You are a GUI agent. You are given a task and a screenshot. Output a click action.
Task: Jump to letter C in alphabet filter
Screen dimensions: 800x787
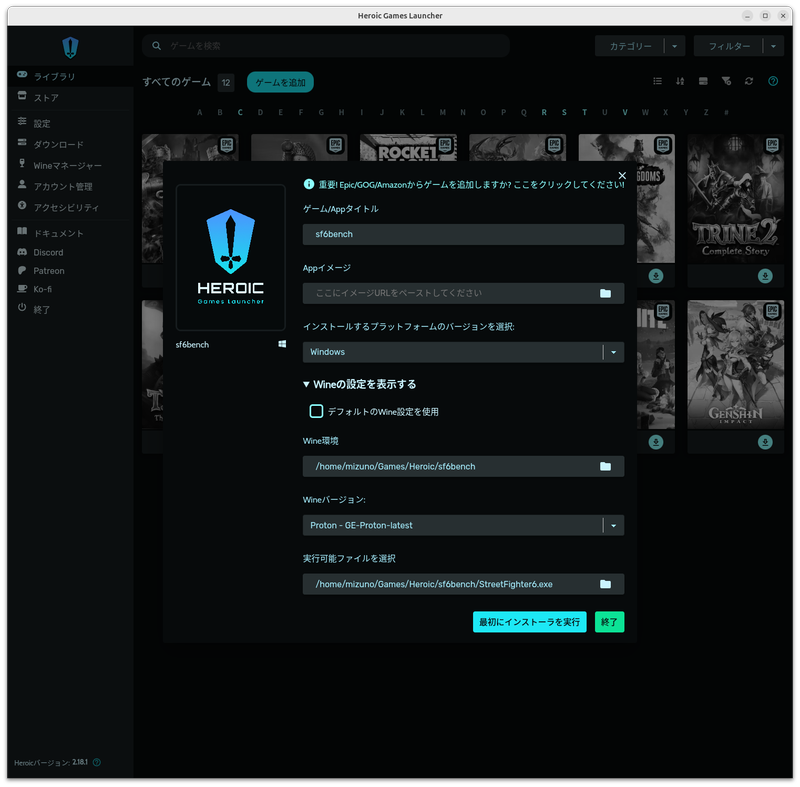click(240, 112)
